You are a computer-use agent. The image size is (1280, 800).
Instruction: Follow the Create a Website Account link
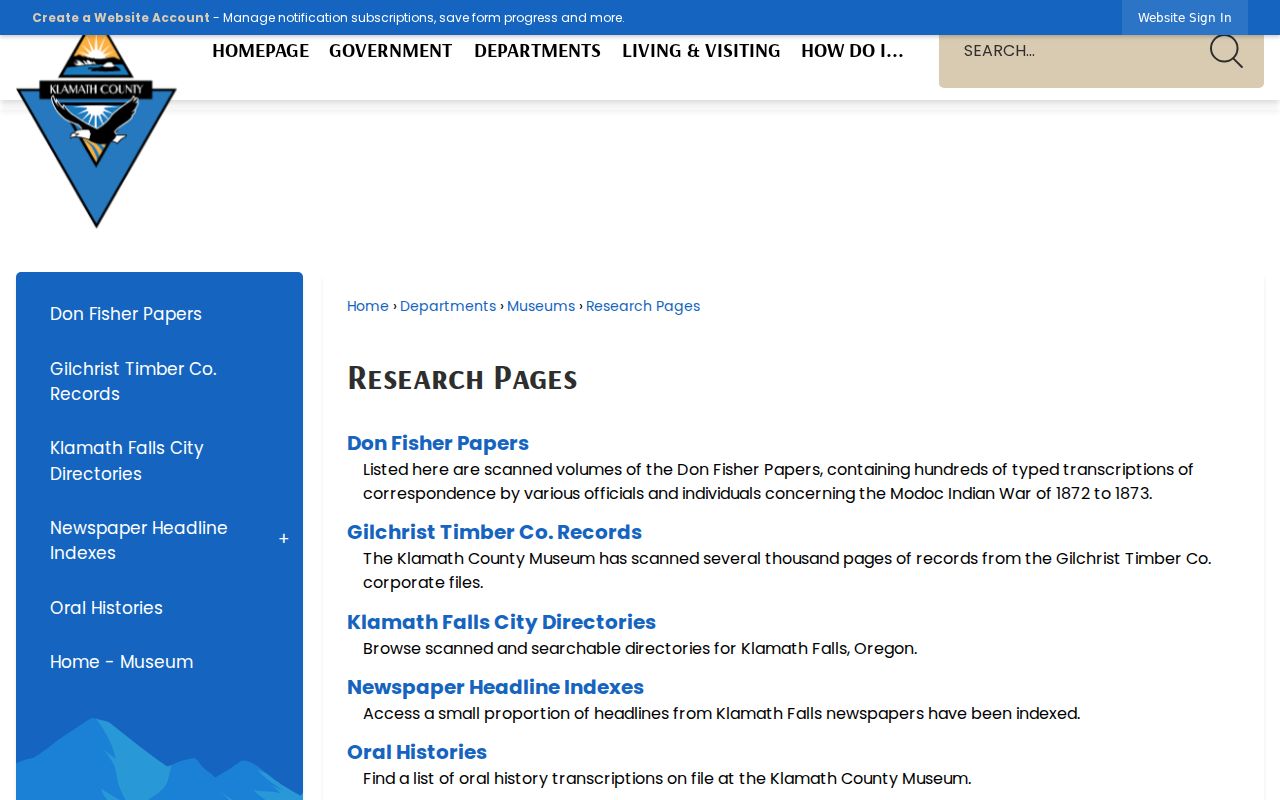[121, 17]
